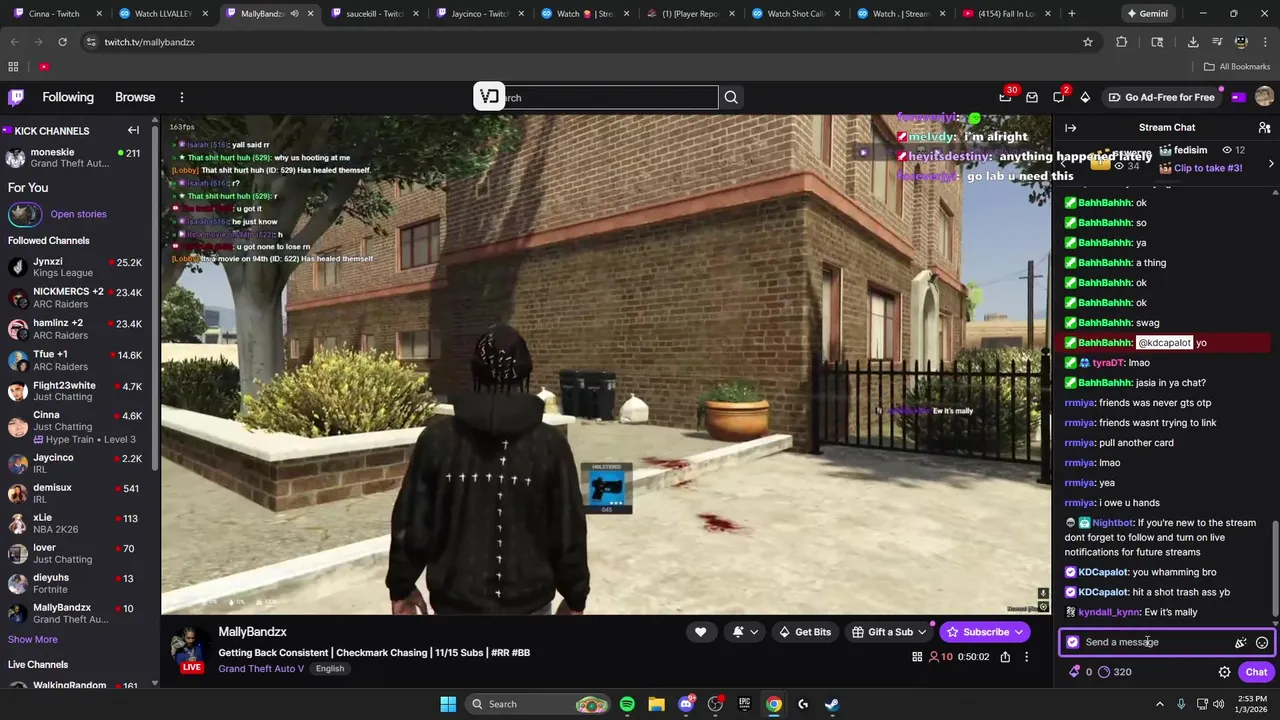Follow MallyBandzx with heart button
The width and height of the screenshot is (1280, 720).
pos(700,632)
